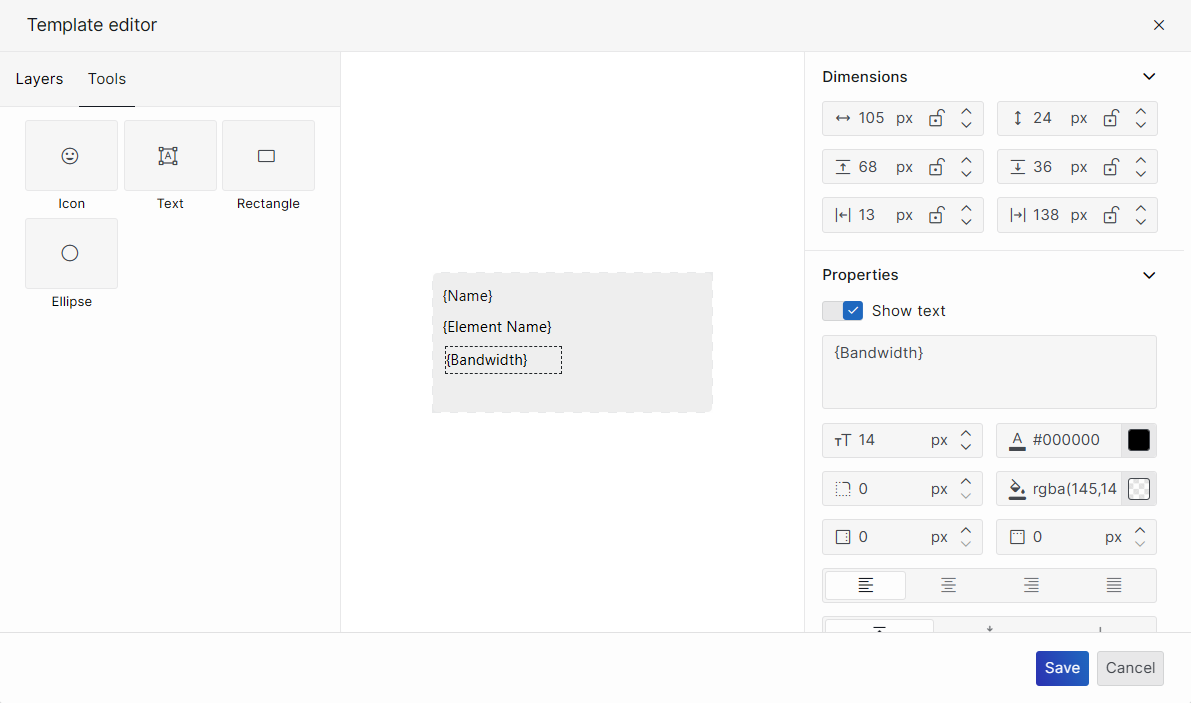The height and width of the screenshot is (703, 1191).
Task: Close the Template editor dialog
Action: point(1158,25)
